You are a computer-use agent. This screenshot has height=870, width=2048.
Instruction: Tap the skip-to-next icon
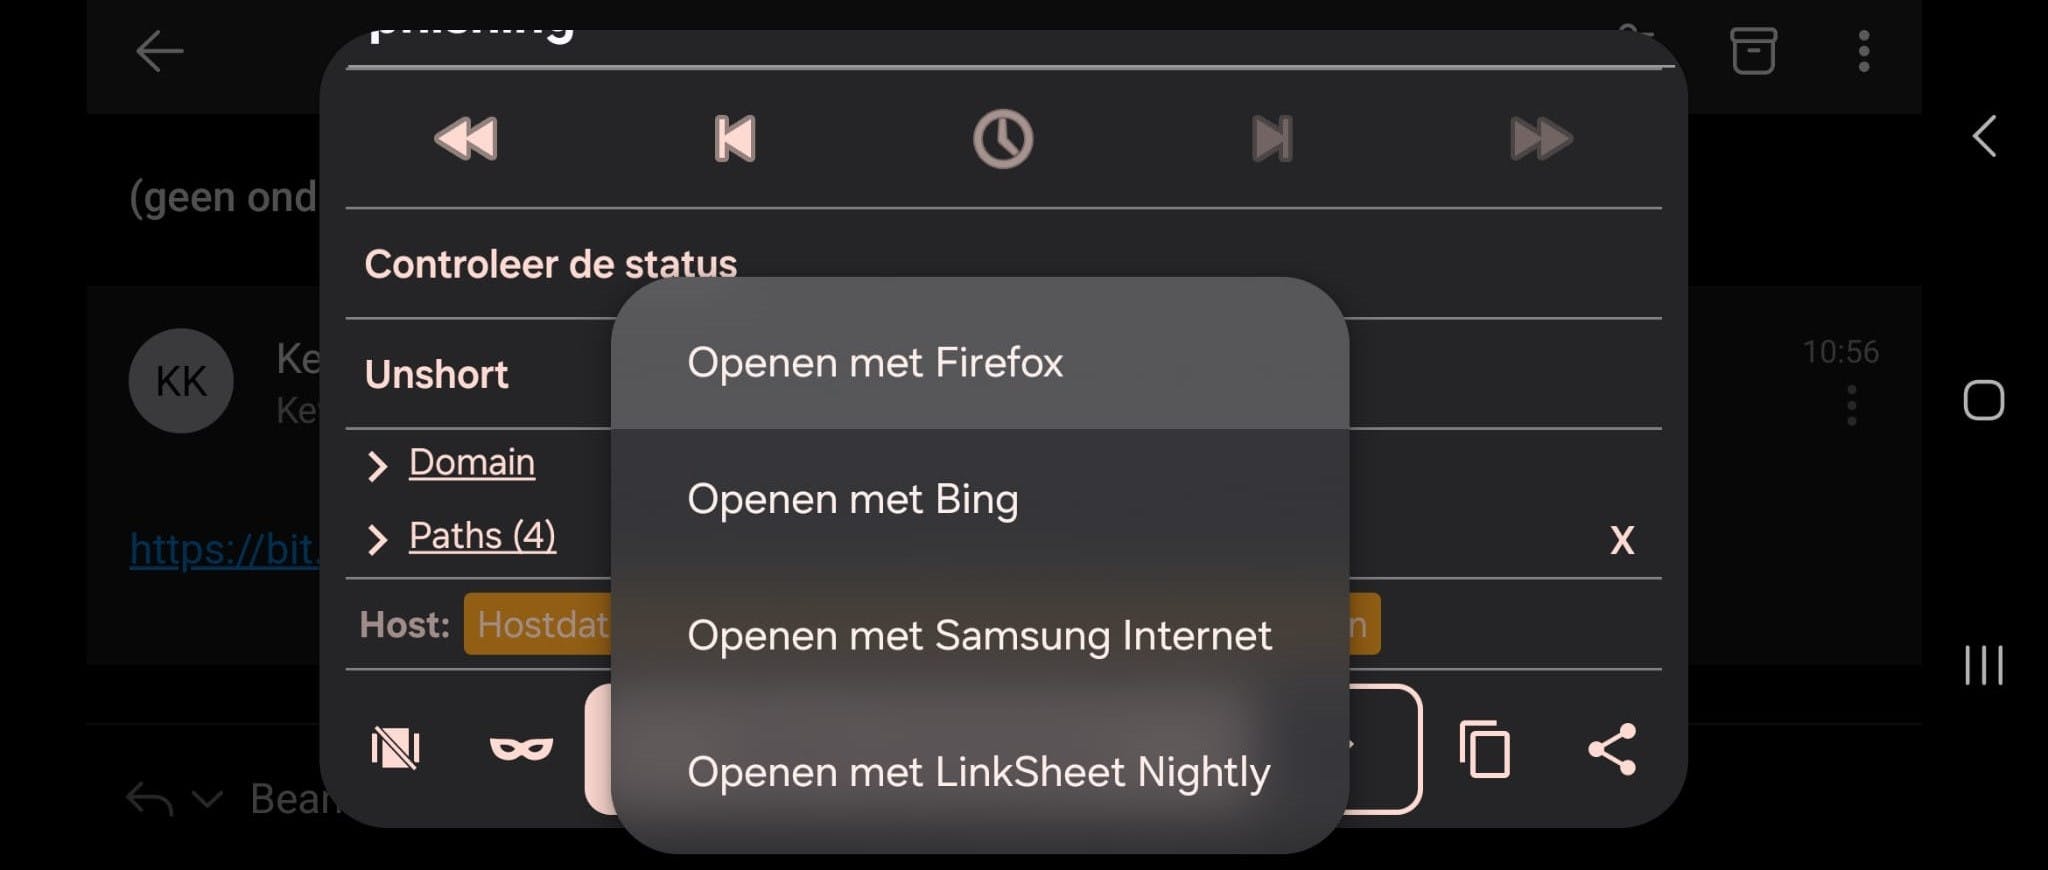click(1272, 138)
